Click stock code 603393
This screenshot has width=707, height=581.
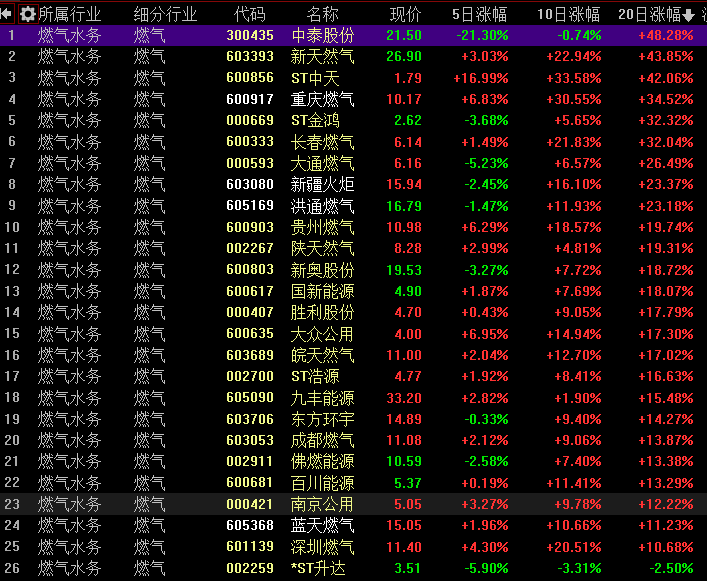250,56
